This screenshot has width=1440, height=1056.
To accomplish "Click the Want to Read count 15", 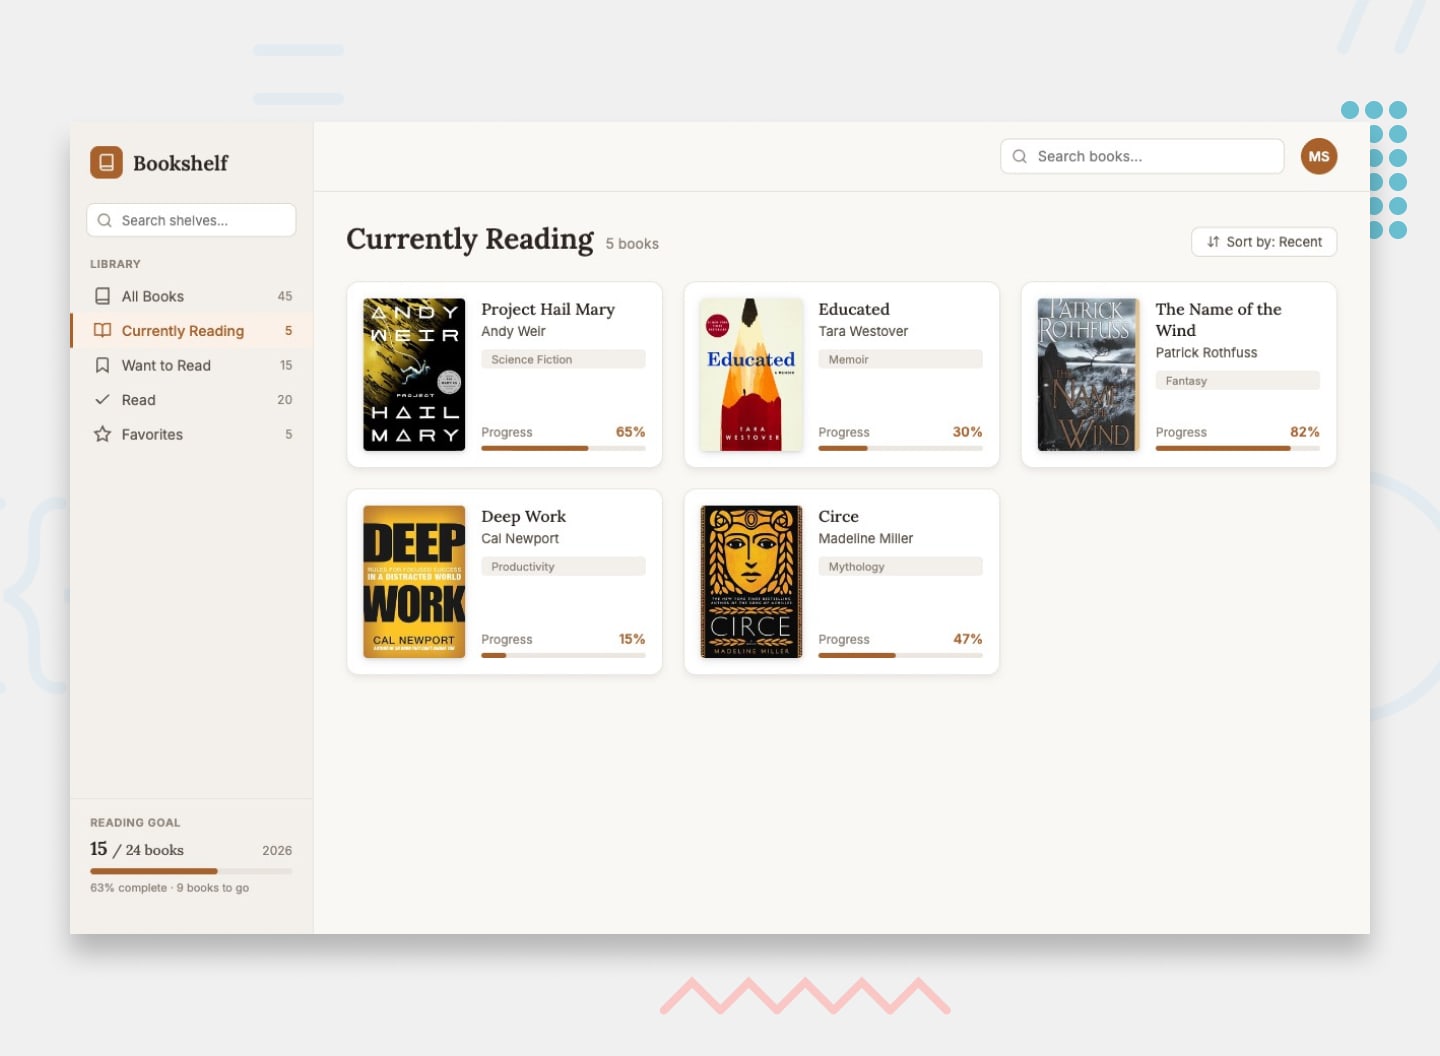I will [x=286, y=365].
